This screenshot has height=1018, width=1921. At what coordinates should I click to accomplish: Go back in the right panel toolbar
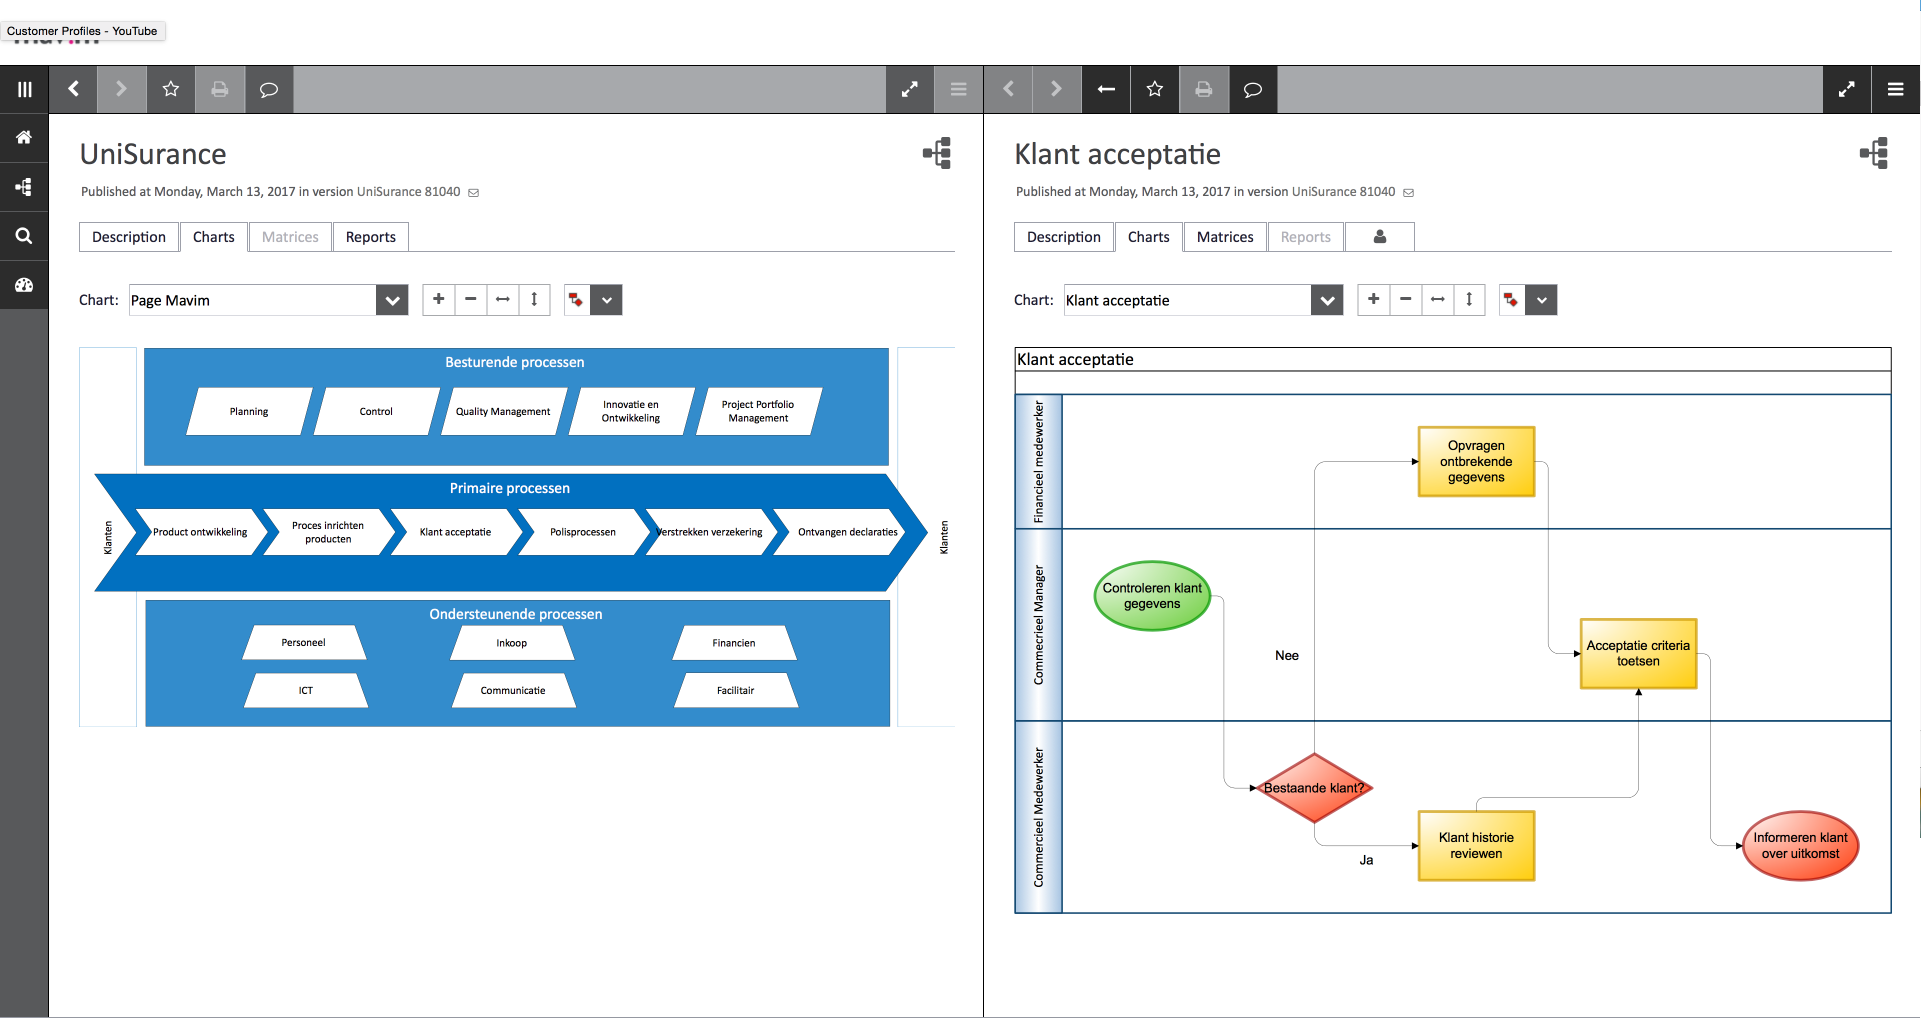click(x=1008, y=90)
